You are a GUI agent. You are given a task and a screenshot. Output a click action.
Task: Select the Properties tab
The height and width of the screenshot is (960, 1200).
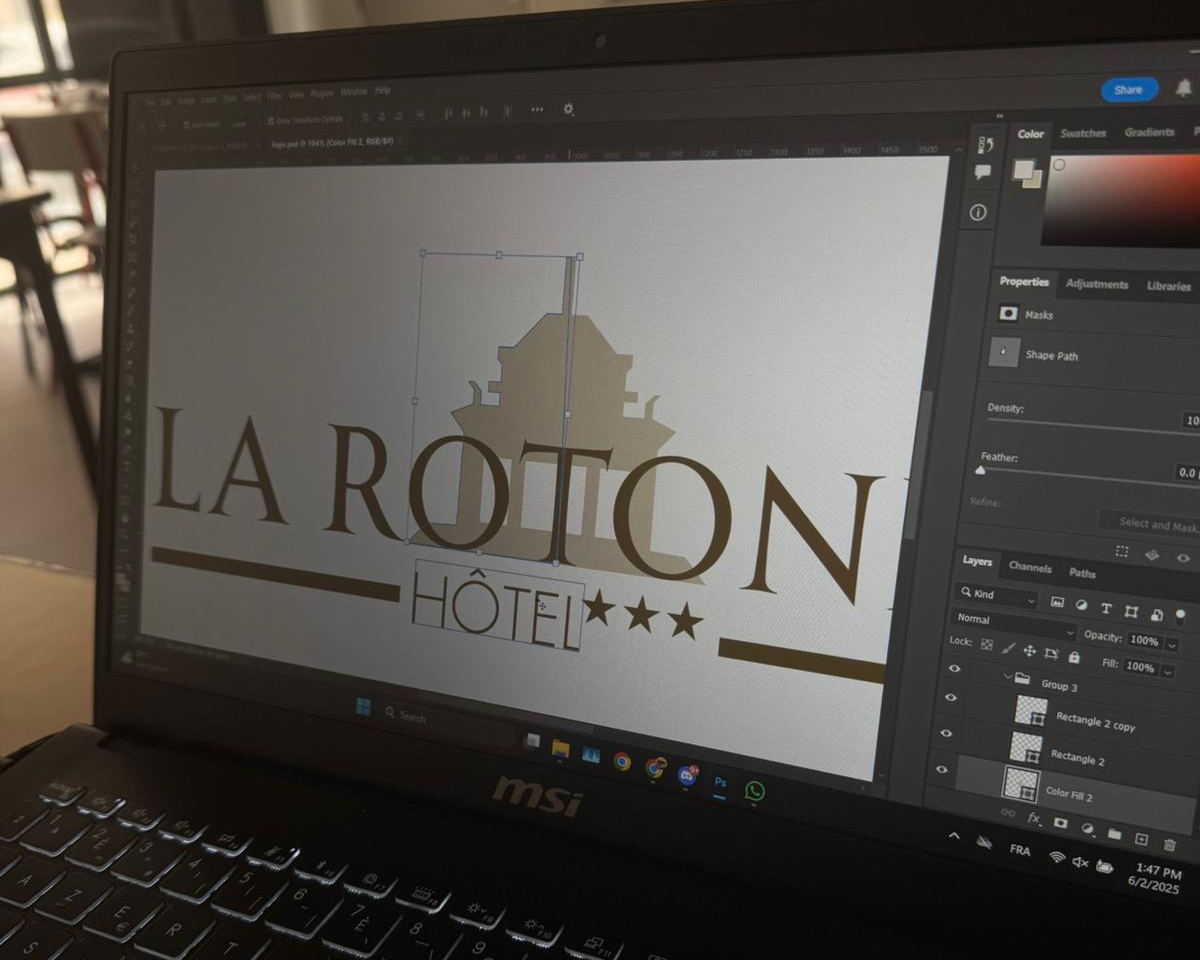(x=1024, y=282)
